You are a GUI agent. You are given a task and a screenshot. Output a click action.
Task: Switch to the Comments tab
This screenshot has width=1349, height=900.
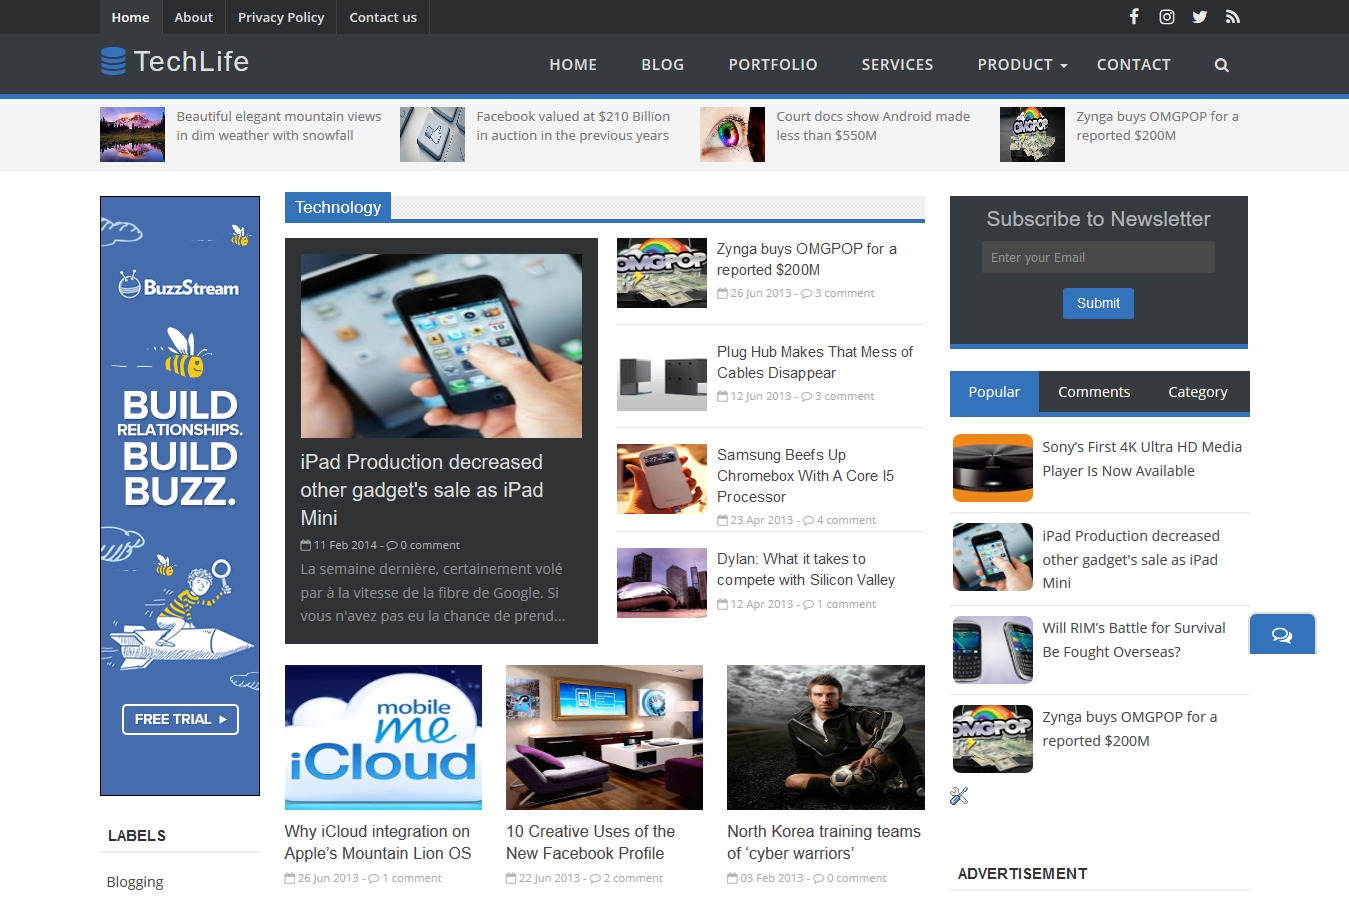tap(1094, 392)
